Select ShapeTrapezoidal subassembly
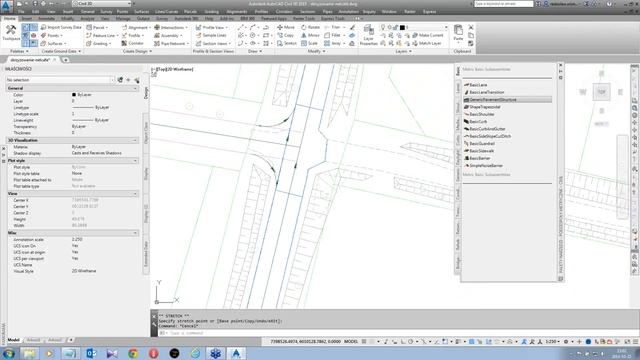Screen dimensions: 640x360 pyautogui.click(x=484, y=107)
